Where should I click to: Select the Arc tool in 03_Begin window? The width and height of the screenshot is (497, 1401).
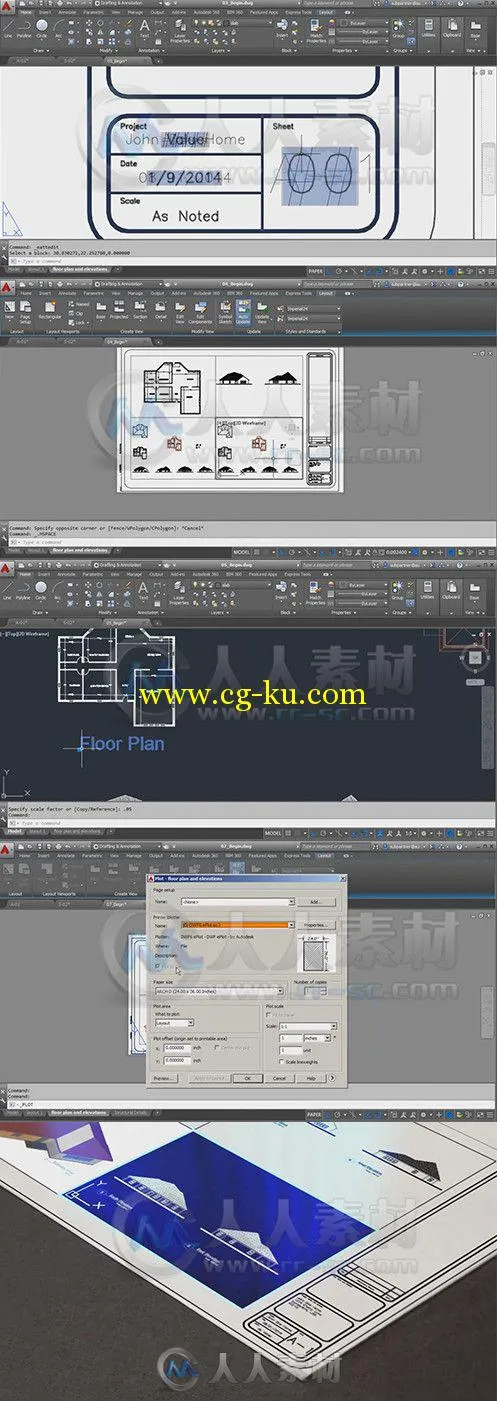click(58, 31)
